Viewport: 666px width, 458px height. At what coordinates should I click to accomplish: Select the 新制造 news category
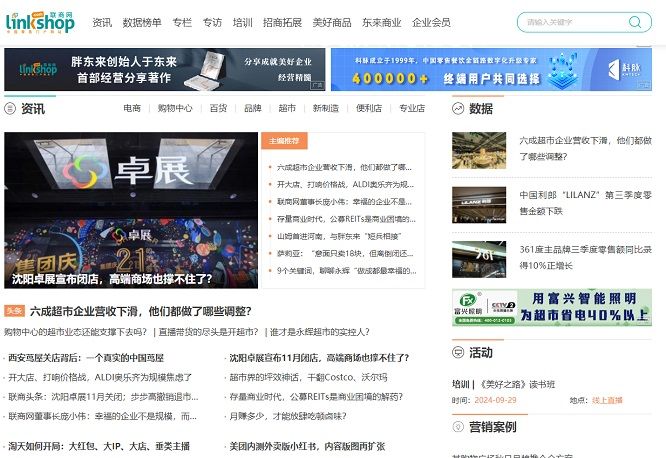pos(326,108)
